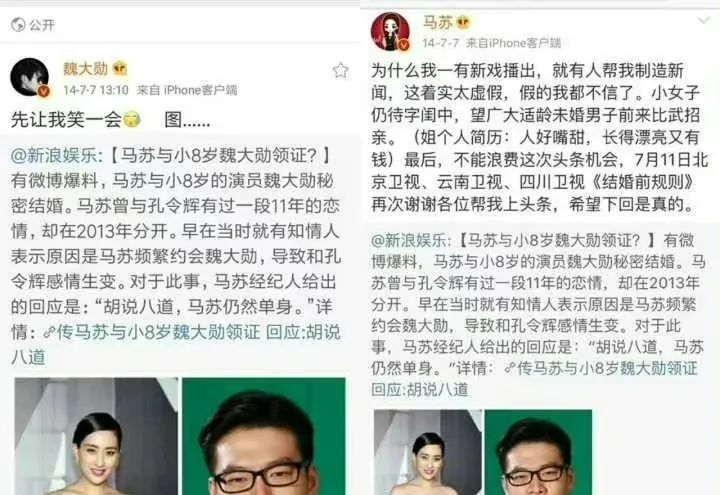The image size is (720, 495).
Task: Open @新浪娱乐 mention in right repost
Action: pos(409,240)
